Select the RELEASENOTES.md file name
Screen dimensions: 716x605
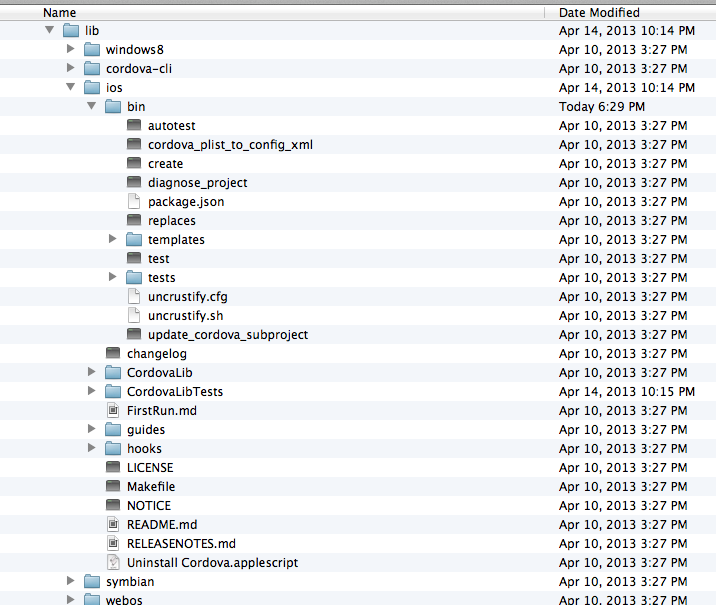(x=181, y=544)
